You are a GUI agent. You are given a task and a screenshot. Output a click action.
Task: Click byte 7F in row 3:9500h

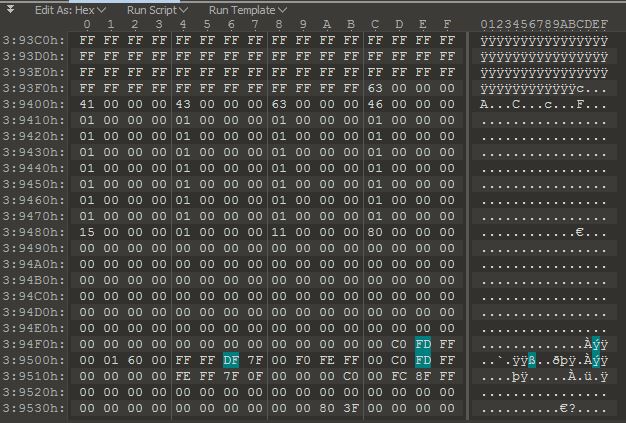tap(255, 360)
